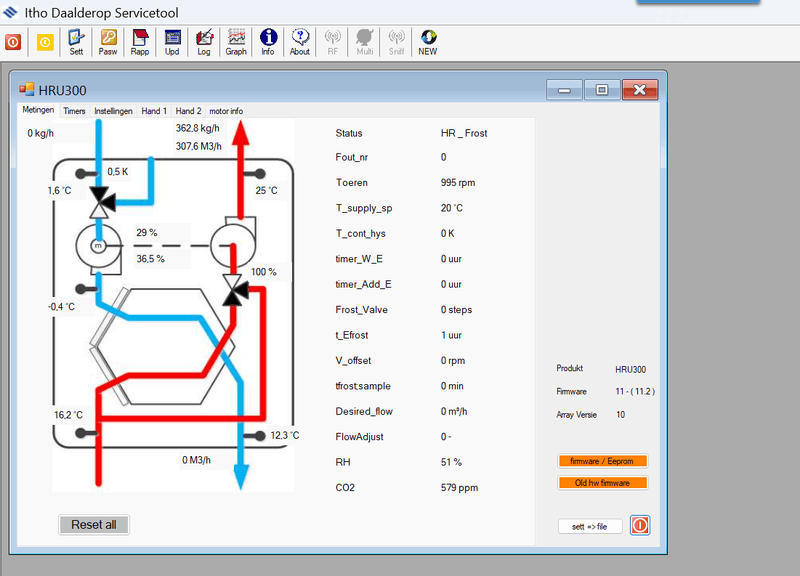Click the Produkt value HRU300
This screenshot has height=576, width=800.
click(630, 369)
